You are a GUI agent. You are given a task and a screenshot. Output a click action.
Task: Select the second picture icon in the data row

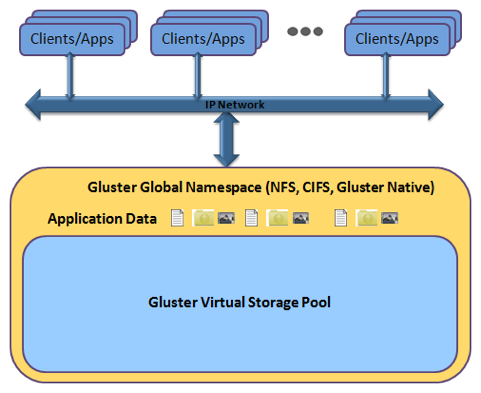301,218
